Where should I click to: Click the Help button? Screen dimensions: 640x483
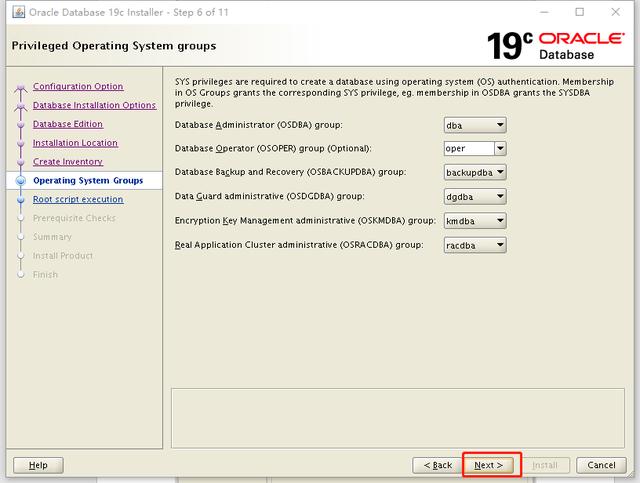click(x=38, y=465)
